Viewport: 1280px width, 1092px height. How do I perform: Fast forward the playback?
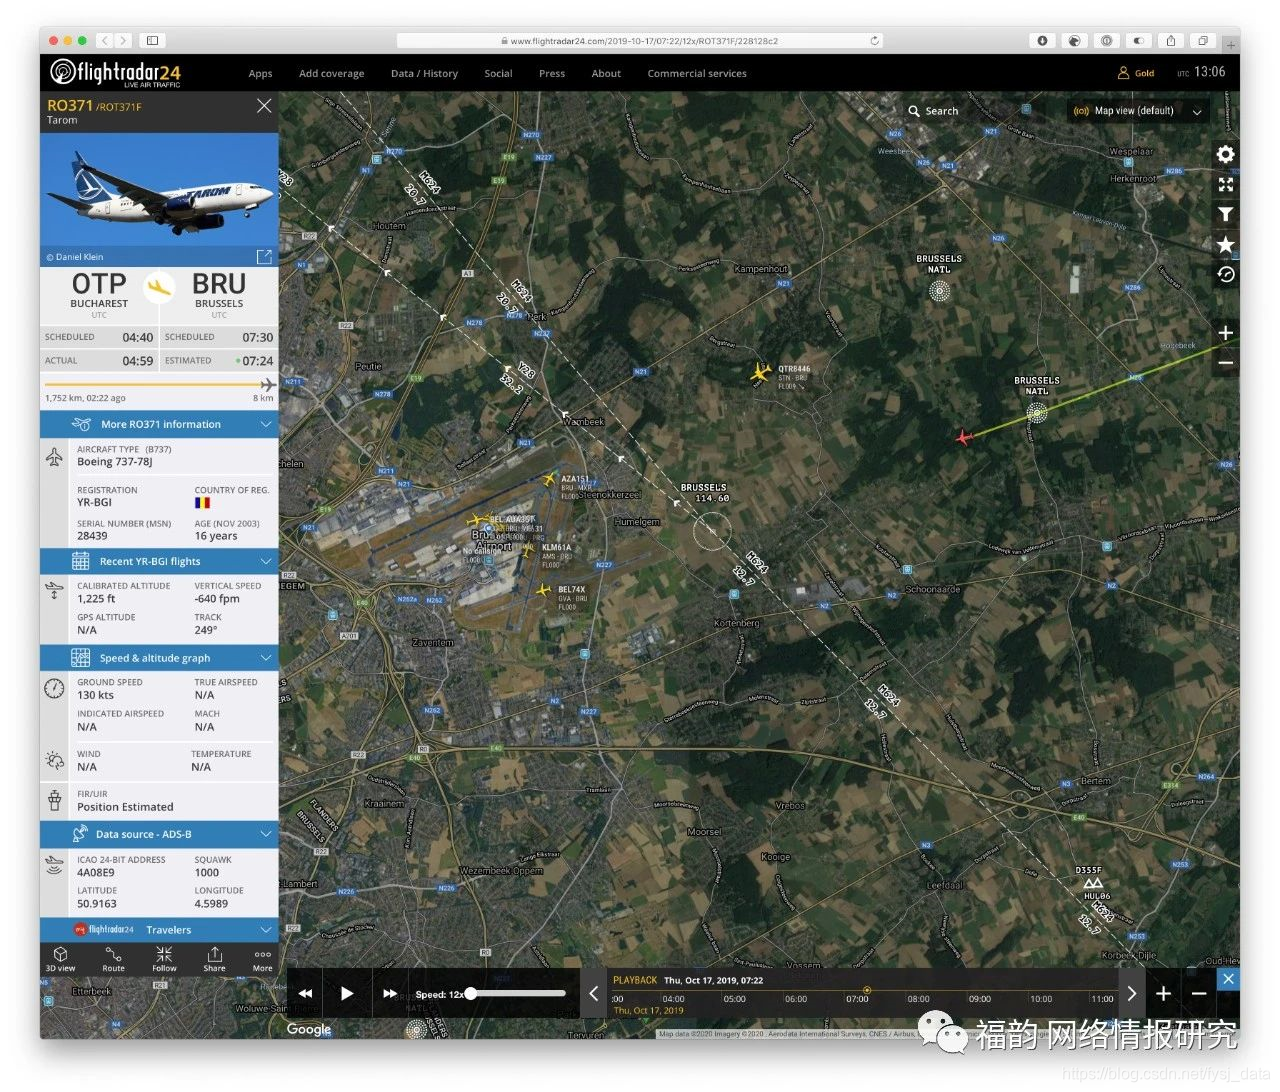coord(390,993)
